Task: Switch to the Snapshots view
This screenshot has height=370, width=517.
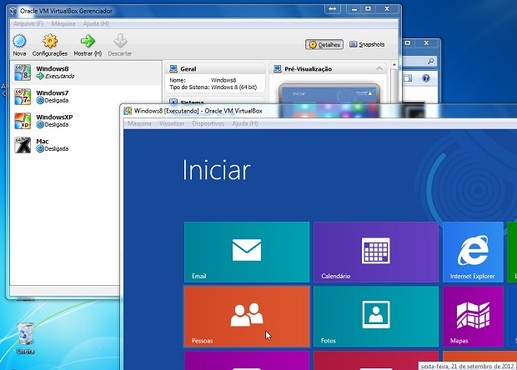Action: coord(367,44)
